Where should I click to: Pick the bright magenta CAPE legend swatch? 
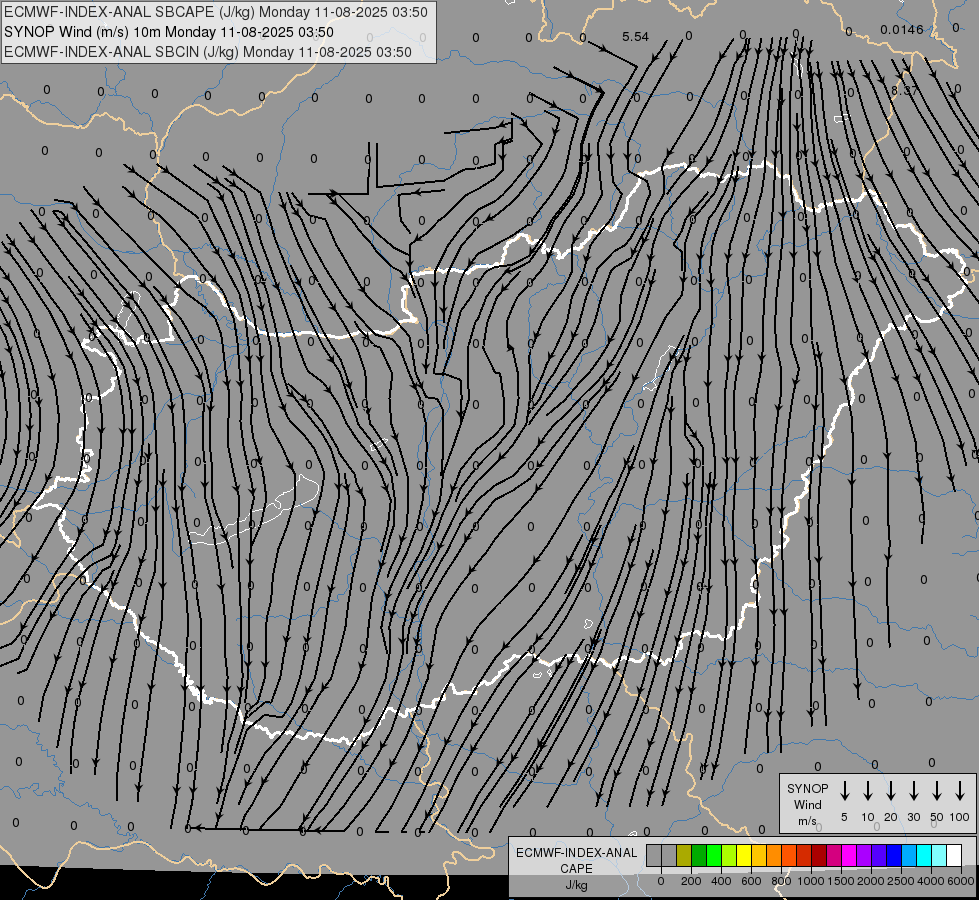pyautogui.click(x=849, y=855)
